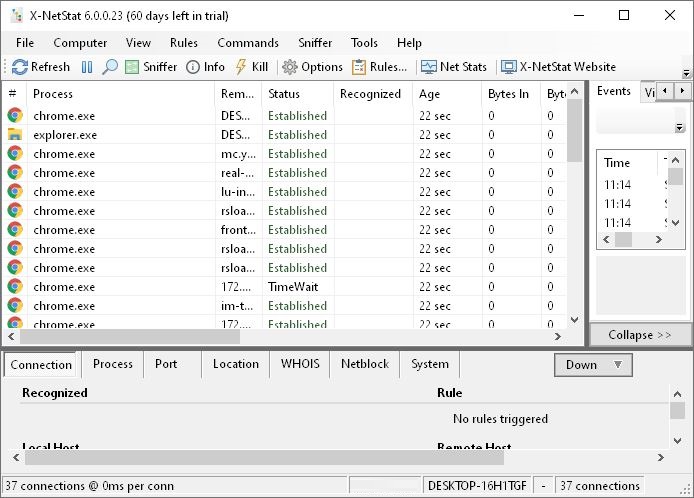Sort by the Age column header

[447, 94]
